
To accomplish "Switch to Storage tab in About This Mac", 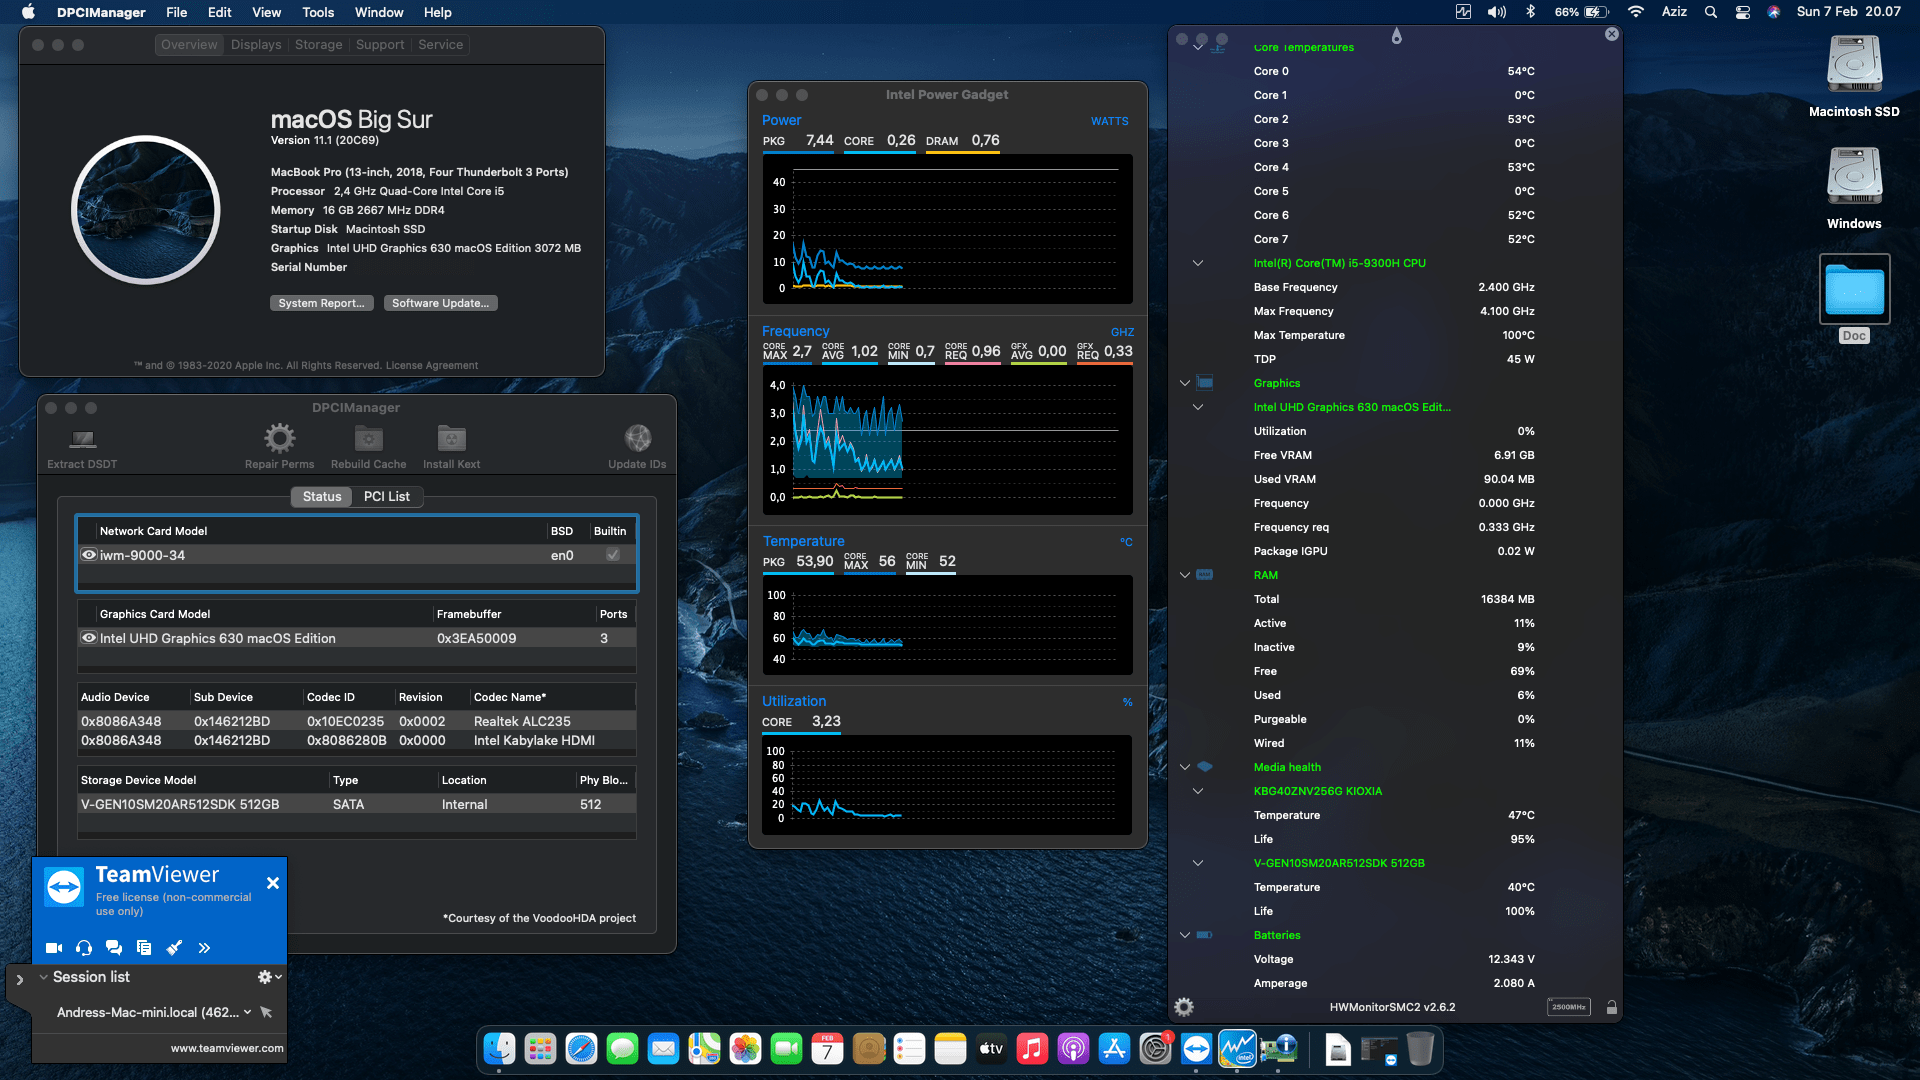I will click(x=319, y=44).
